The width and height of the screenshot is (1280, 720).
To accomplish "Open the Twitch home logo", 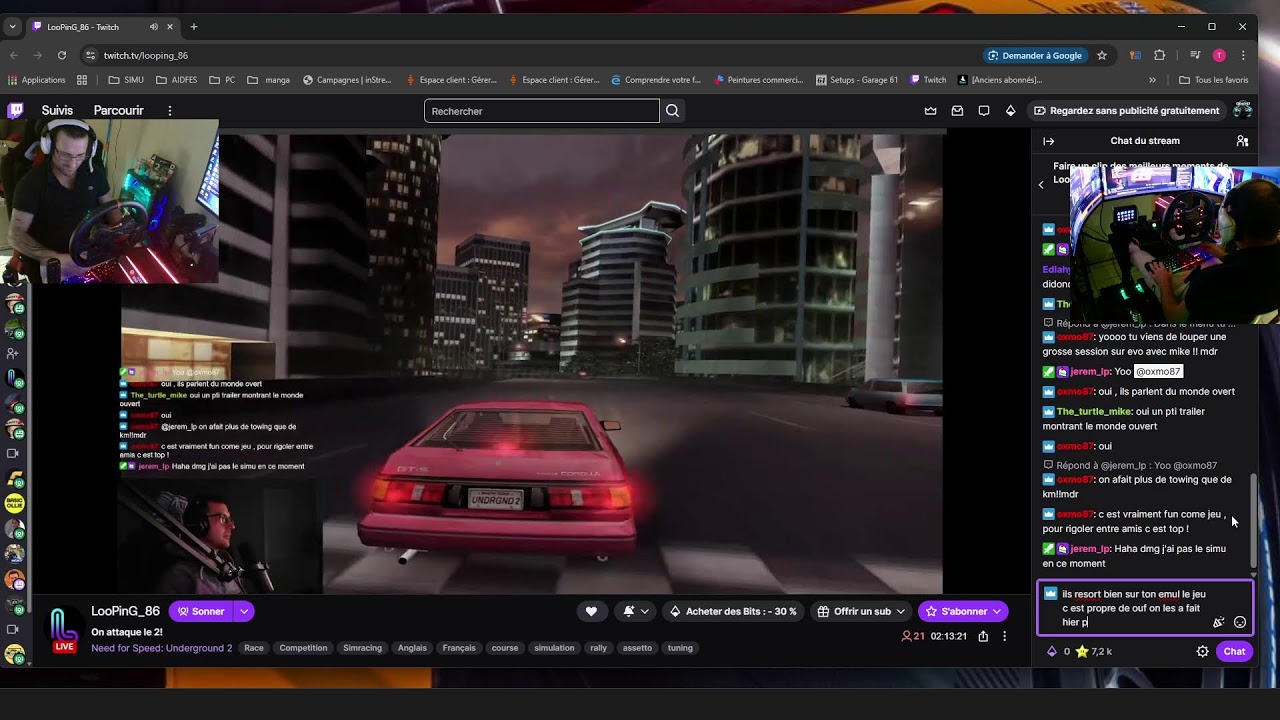I will click(x=15, y=111).
